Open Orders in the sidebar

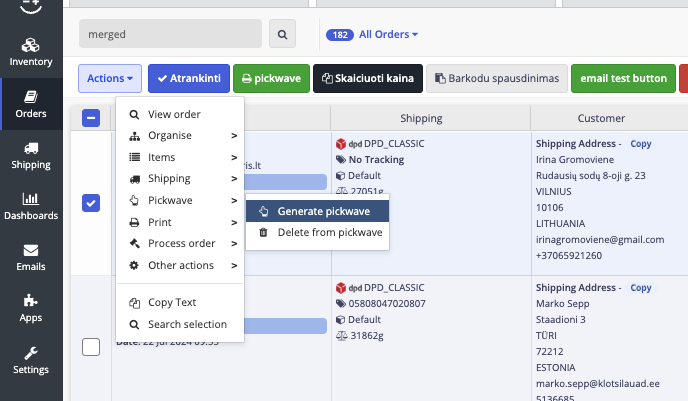tap(30, 104)
